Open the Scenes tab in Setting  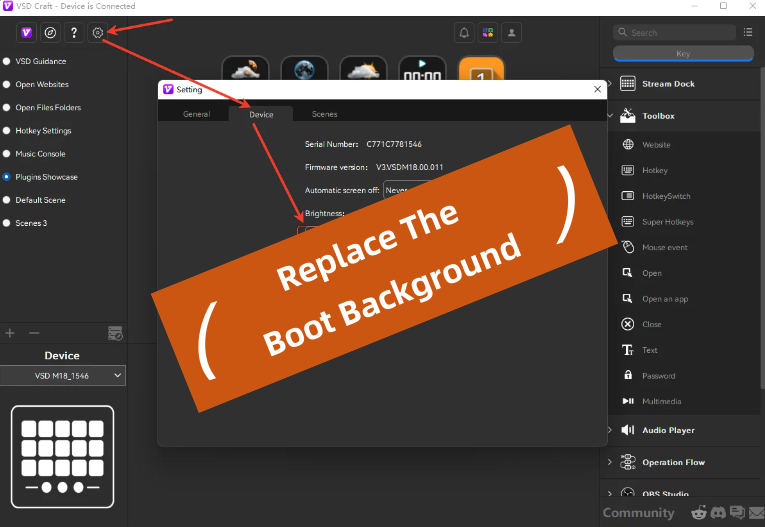(324, 115)
